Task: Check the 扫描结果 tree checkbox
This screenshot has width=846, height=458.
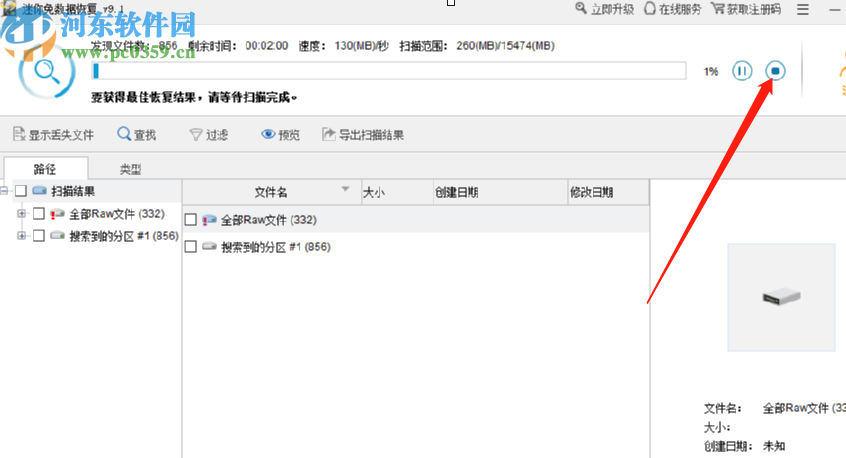Action: [21, 191]
